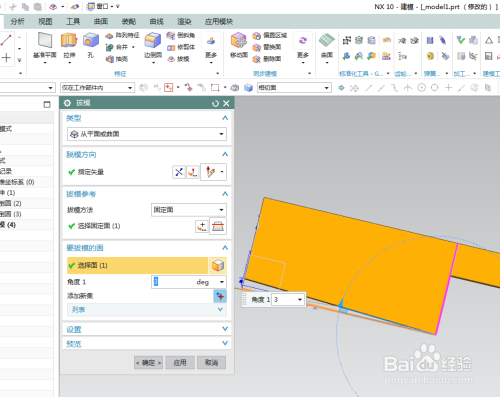Click the 合并 unite icon

point(109,47)
